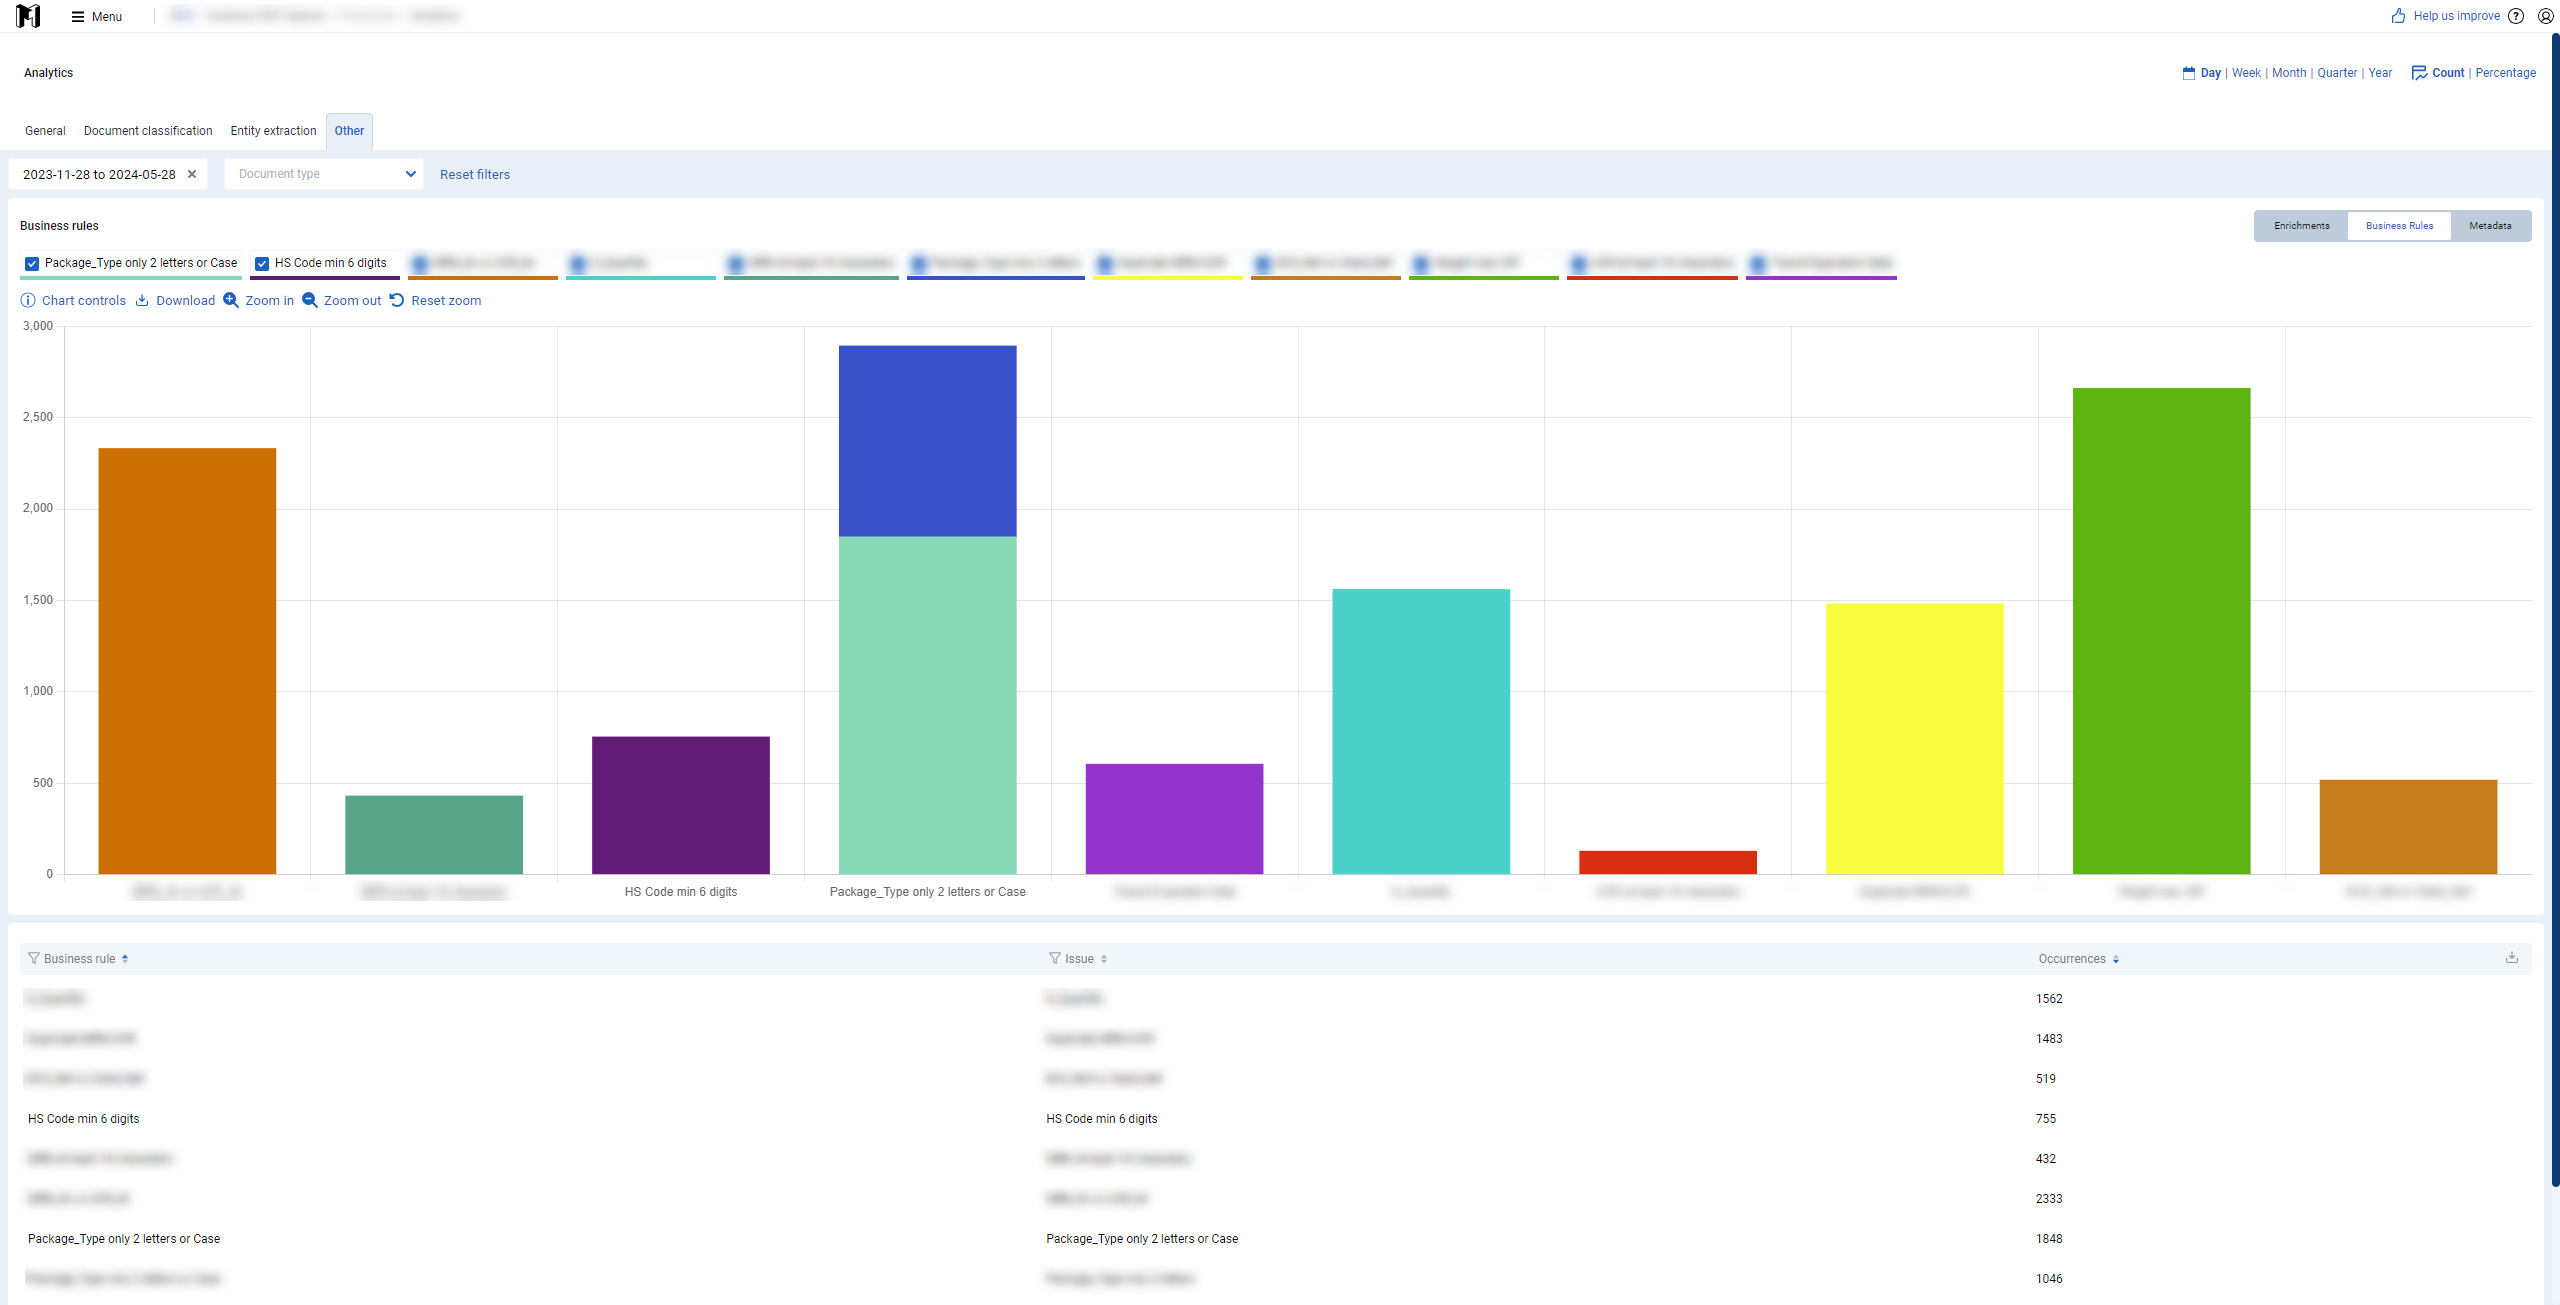This screenshot has height=1305, width=2560.
Task: Click the dark purple HS Code bar
Action: (681, 805)
